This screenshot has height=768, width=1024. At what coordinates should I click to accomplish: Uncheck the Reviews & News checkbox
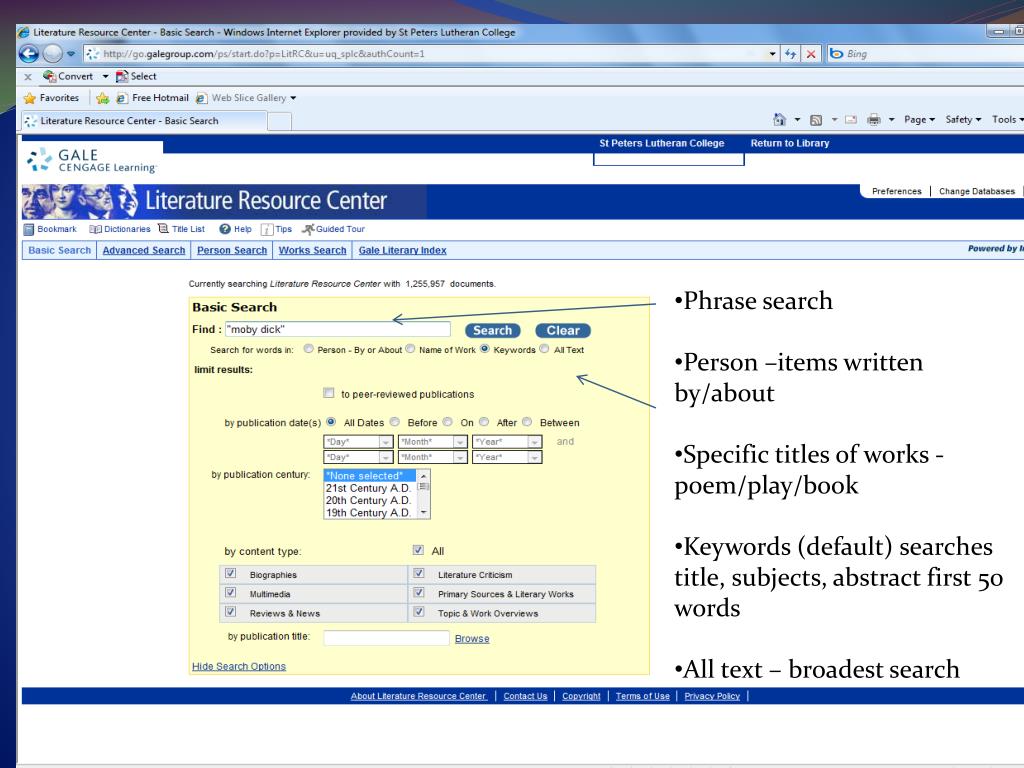[231, 612]
